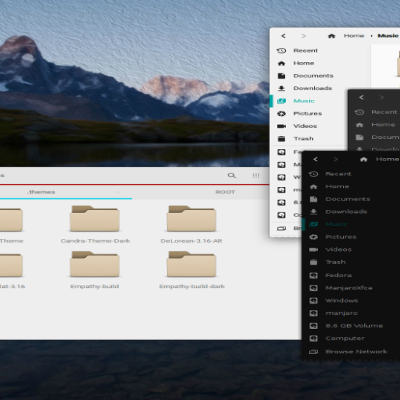Image resolution: width=400 pixels, height=400 pixels.
Task: Click search icon in themes file manager
Action: (x=232, y=175)
